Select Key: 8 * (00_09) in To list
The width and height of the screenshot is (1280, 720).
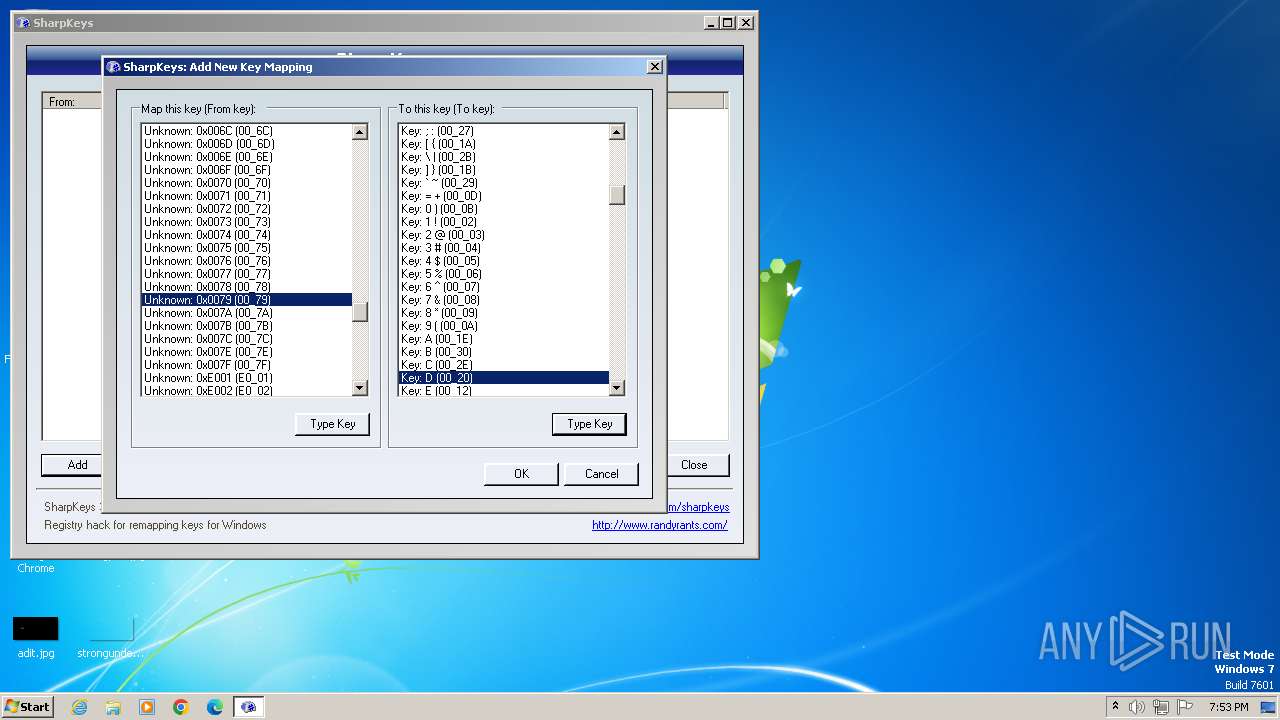point(503,313)
